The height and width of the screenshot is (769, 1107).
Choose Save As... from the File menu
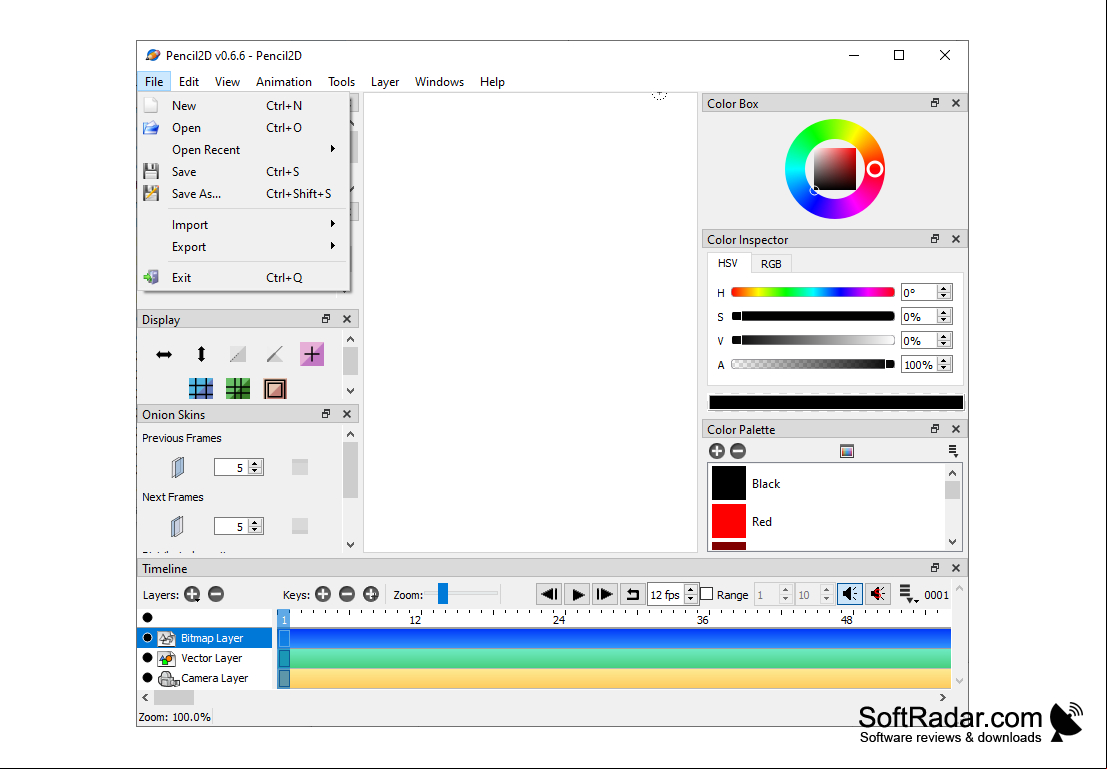[244, 193]
